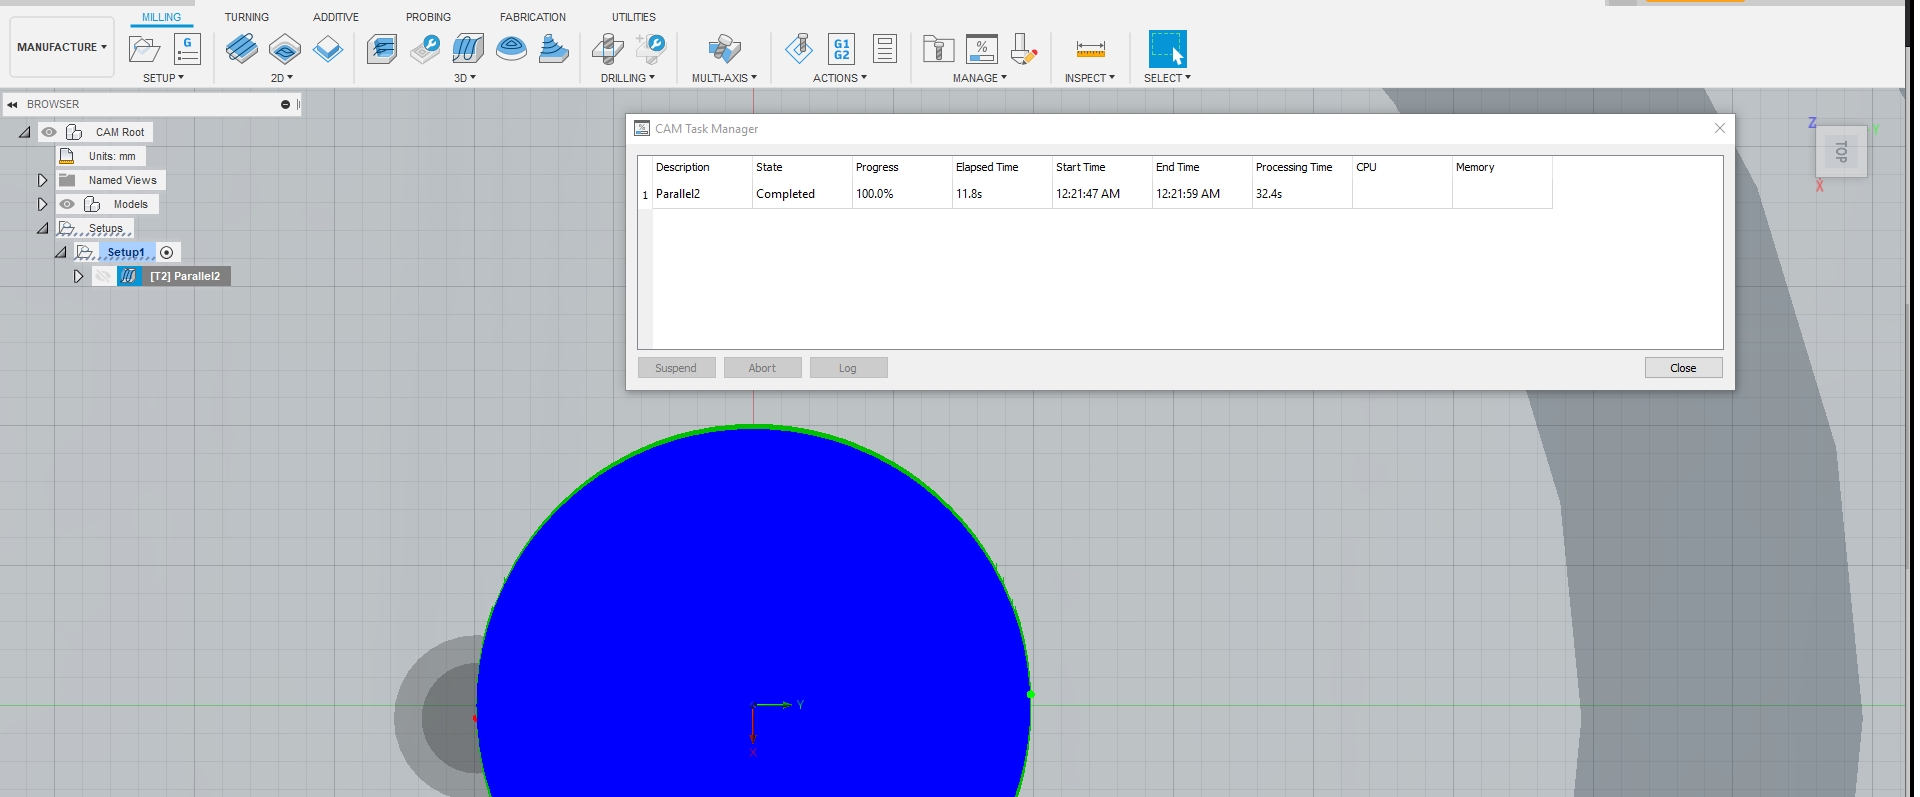This screenshot has height=797, width=1920.
Task: Toggle visibility of CAM Root
Action: [x=49, y=132]
